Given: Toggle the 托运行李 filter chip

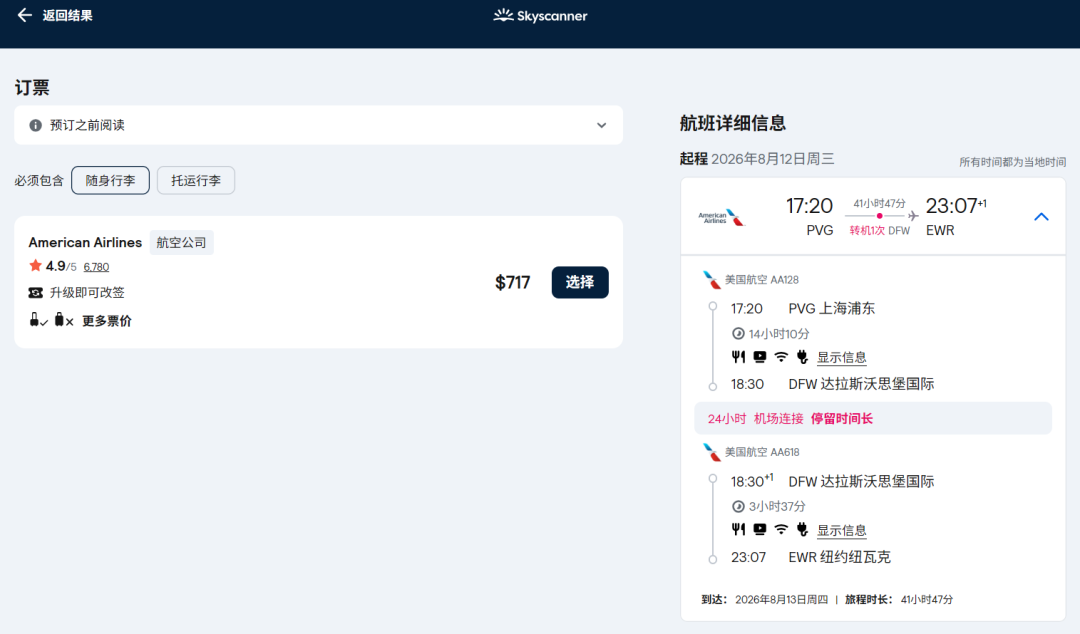Looking at the screenshot, I should 196,180.
